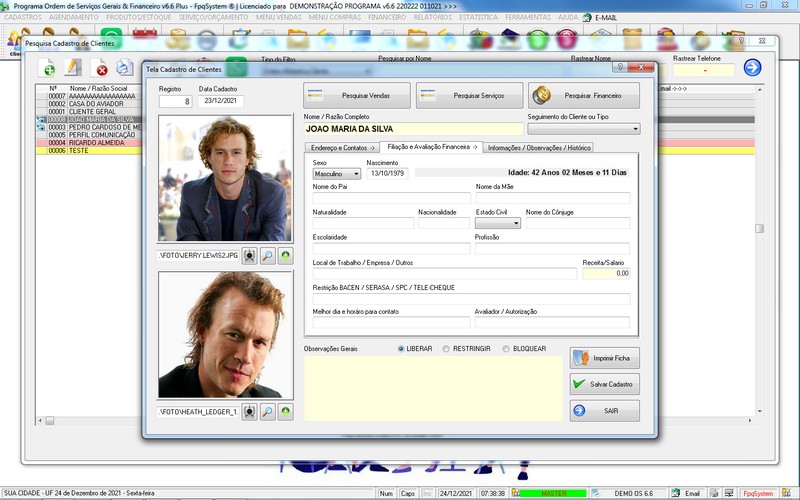Click the top client photo thumbnail
800x500 pixels.
225,178
